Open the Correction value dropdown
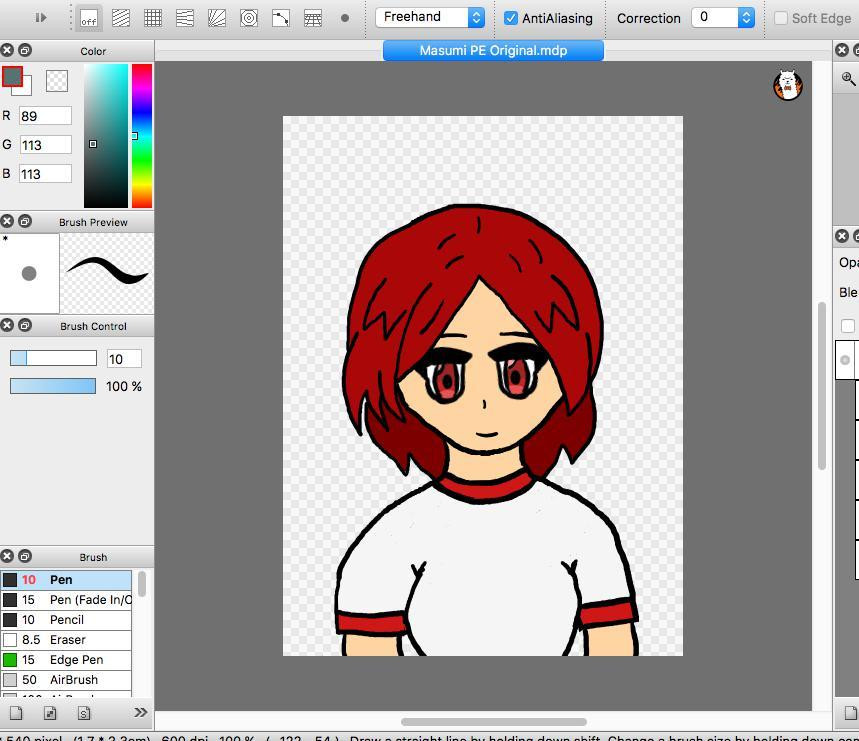 [x=723, y=18]
